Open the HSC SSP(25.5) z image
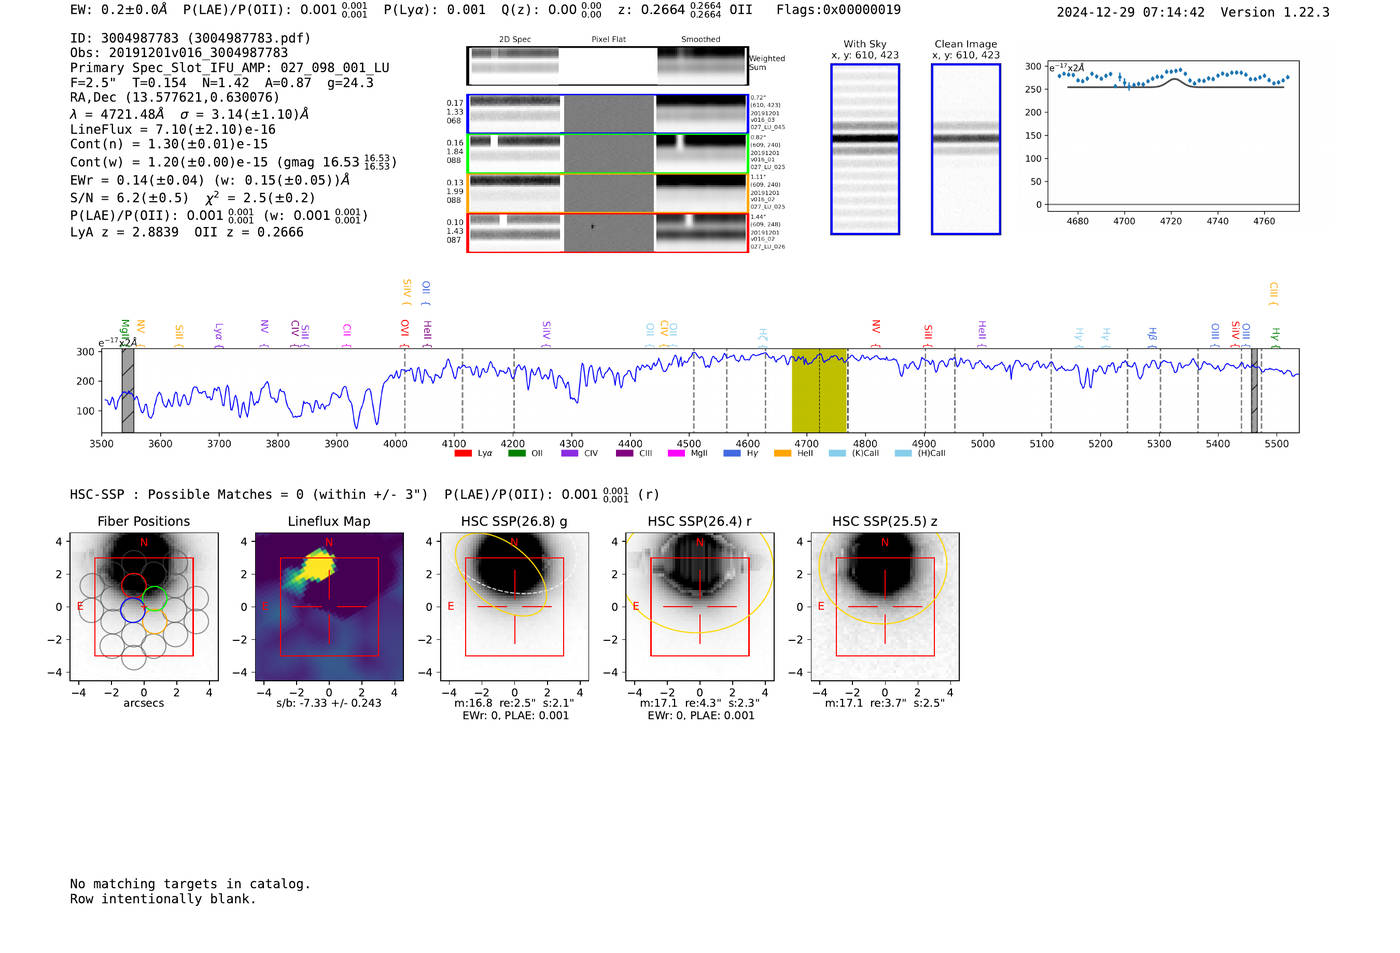Screen dimensions: 1400x953 coord(885,607)
